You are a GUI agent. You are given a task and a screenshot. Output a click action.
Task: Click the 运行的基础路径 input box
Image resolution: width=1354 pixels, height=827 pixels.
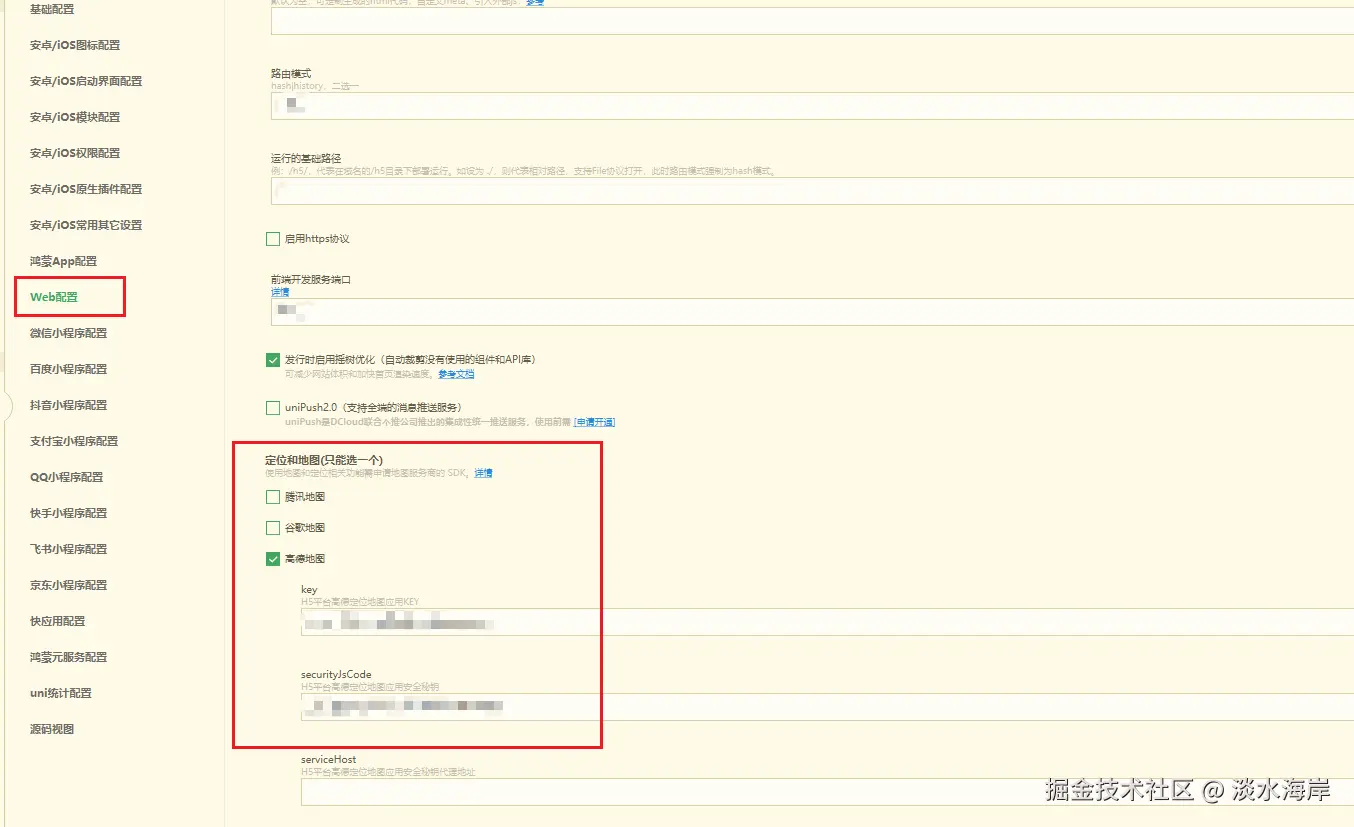point(812,191)
